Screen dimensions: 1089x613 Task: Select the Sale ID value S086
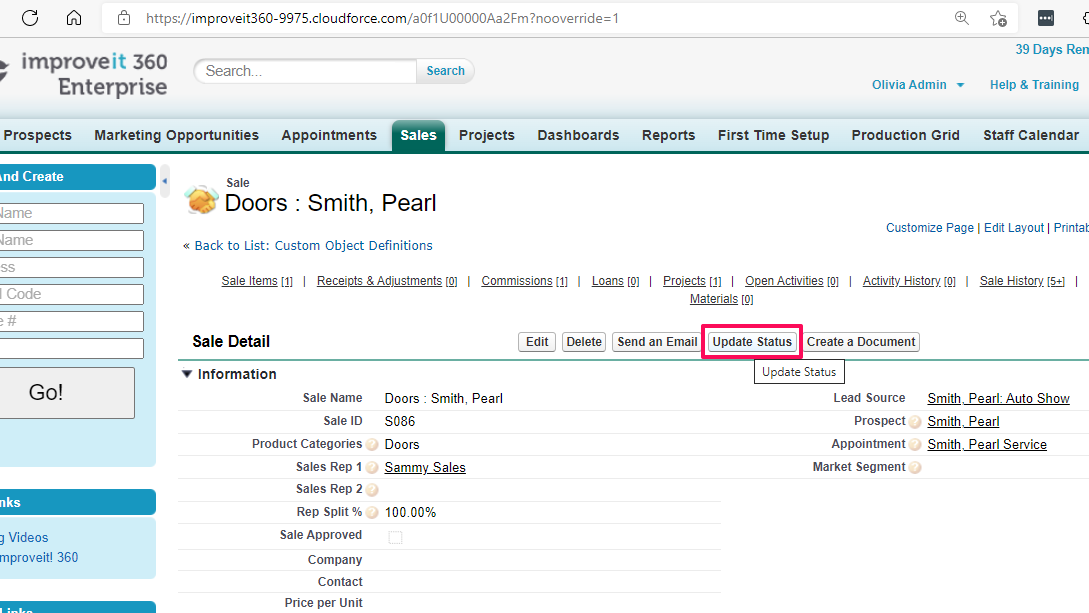click(400, 421)
